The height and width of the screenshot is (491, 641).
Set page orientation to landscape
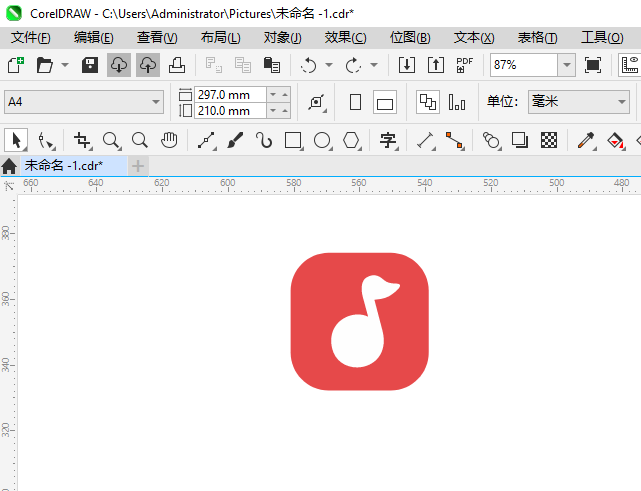[385, 102]
